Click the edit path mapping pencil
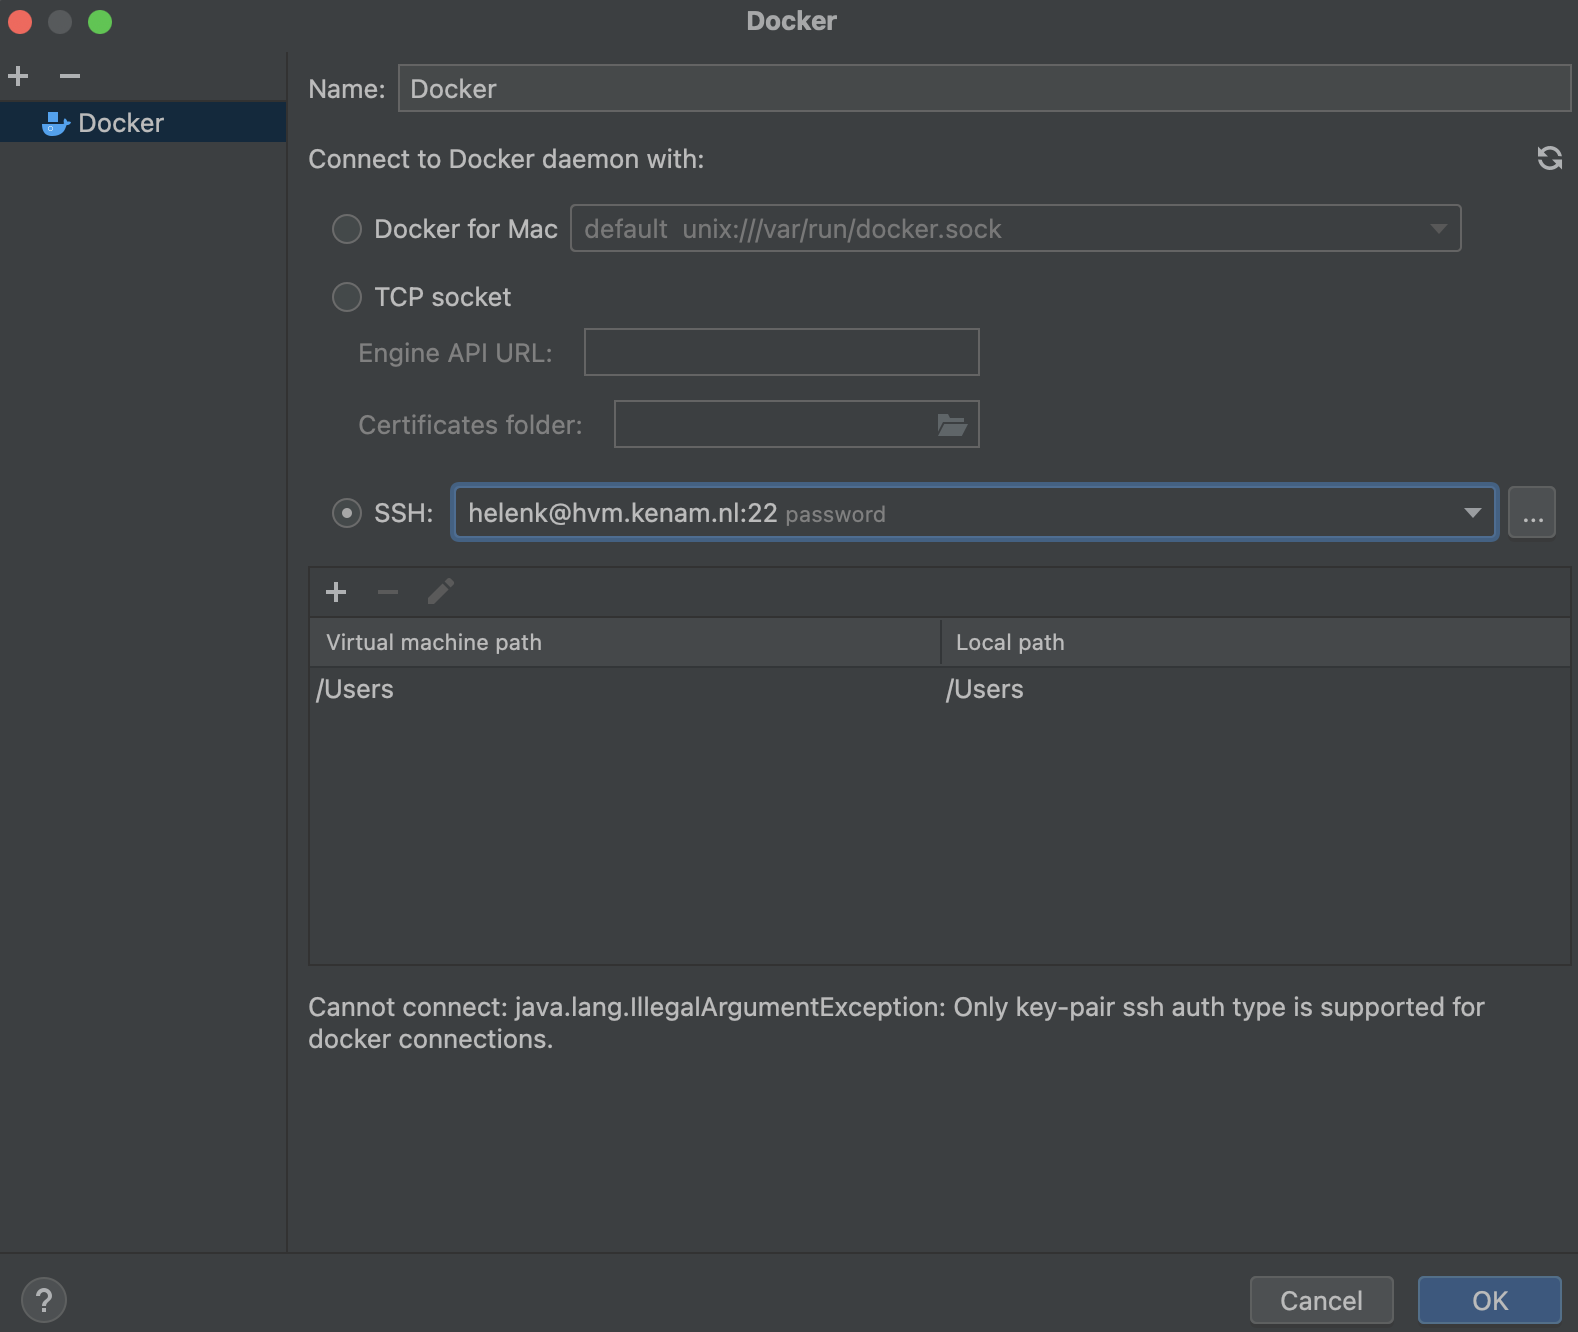 coord(440,592)
